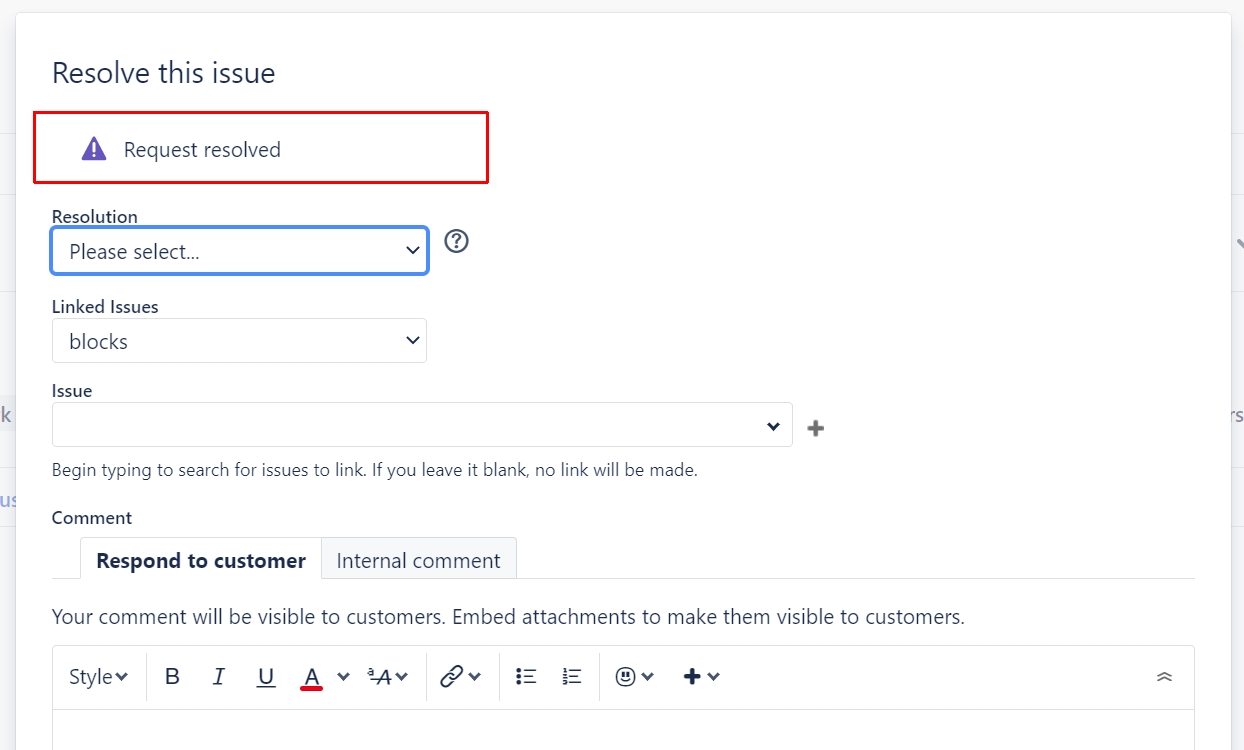Click the plus icon next to Issue field
1244x750 pixels.
pyautogui.click(x=816, y=428)
